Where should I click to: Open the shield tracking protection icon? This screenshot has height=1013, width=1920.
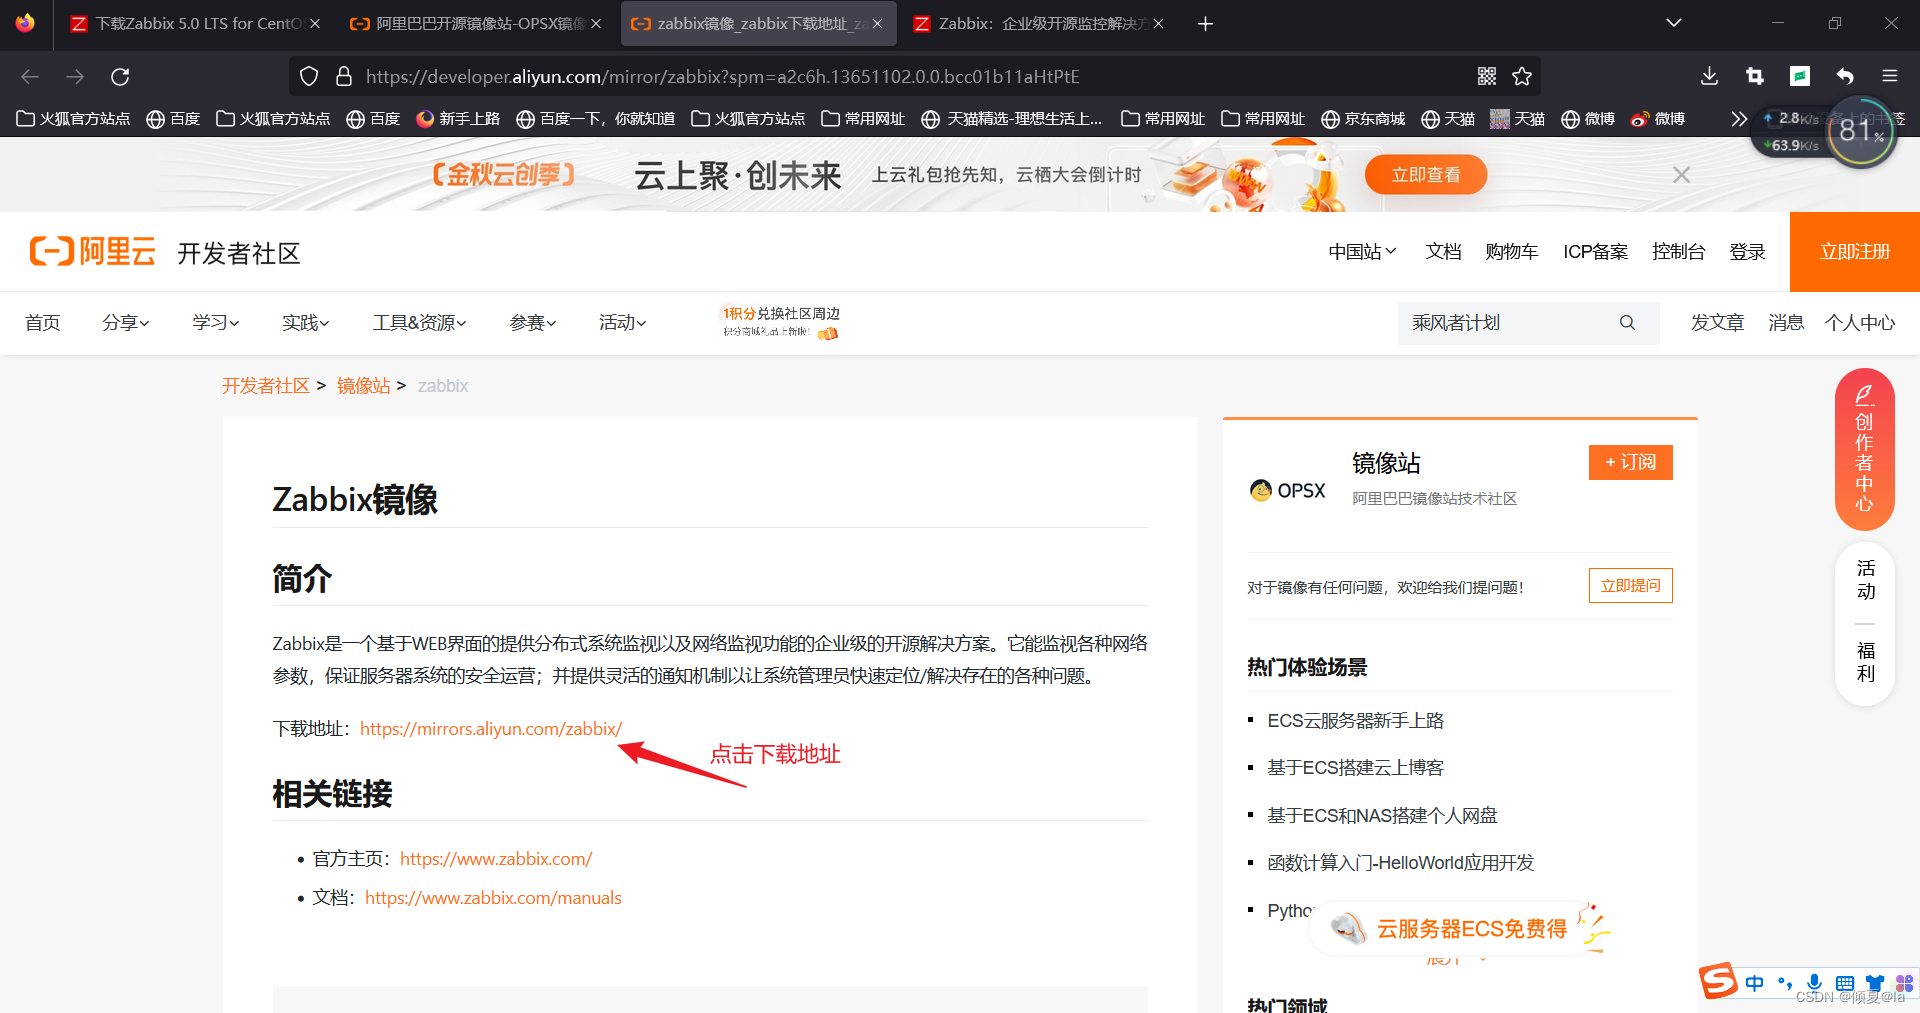click(x=309, y=76)
